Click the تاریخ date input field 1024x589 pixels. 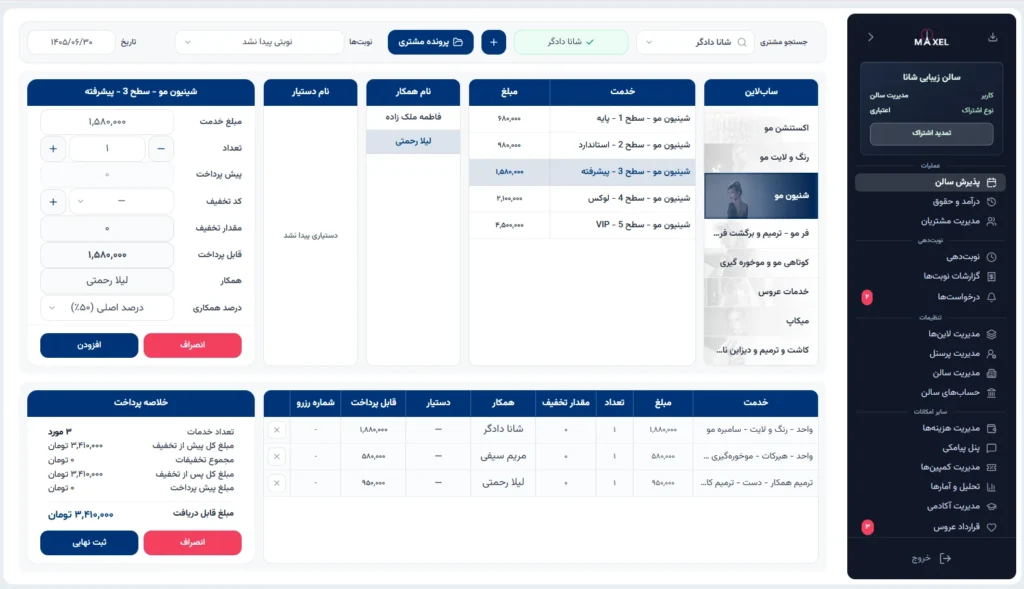click(71, 42)
